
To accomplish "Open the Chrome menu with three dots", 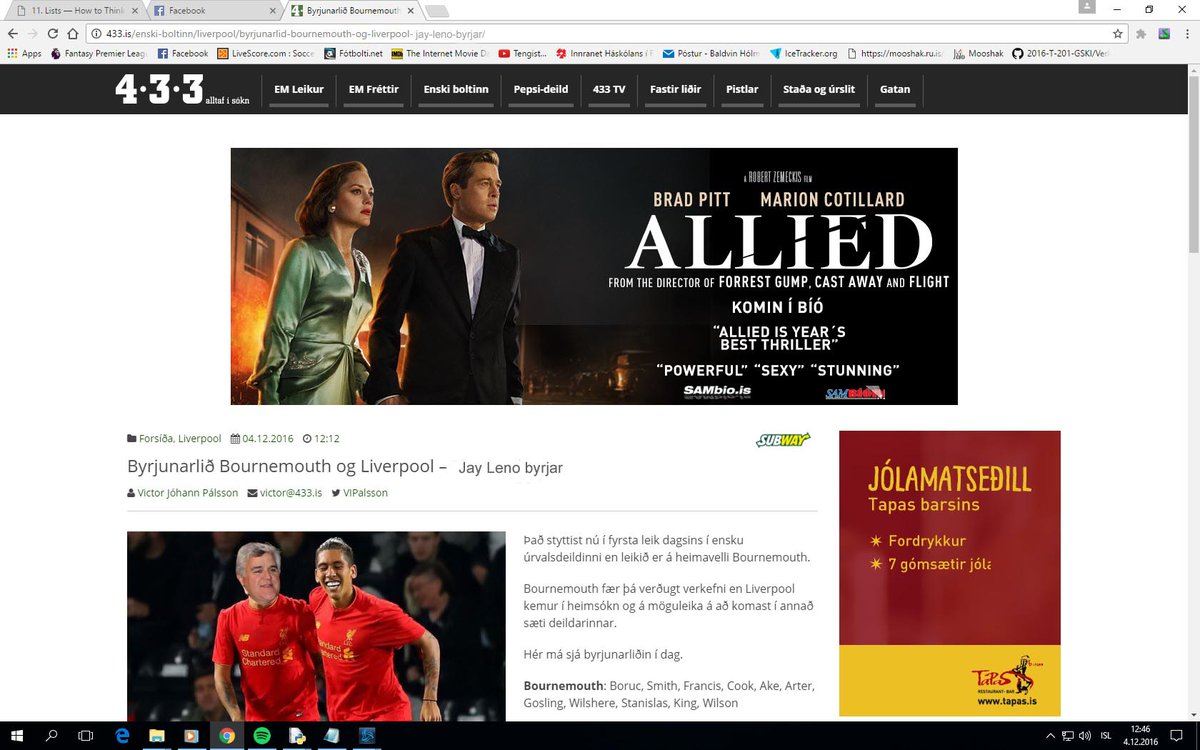I will [x=1186, y=32].
